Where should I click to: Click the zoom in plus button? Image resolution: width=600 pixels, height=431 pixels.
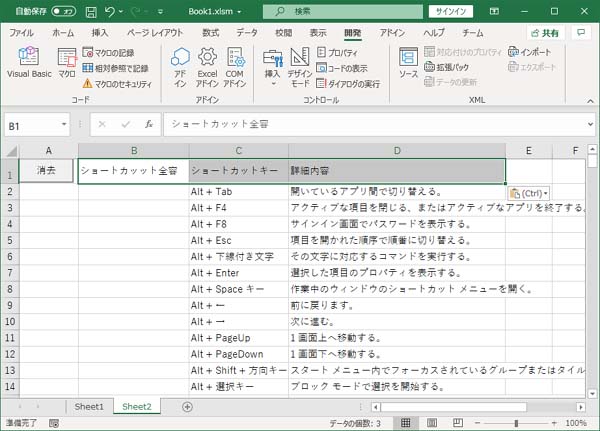554,423
